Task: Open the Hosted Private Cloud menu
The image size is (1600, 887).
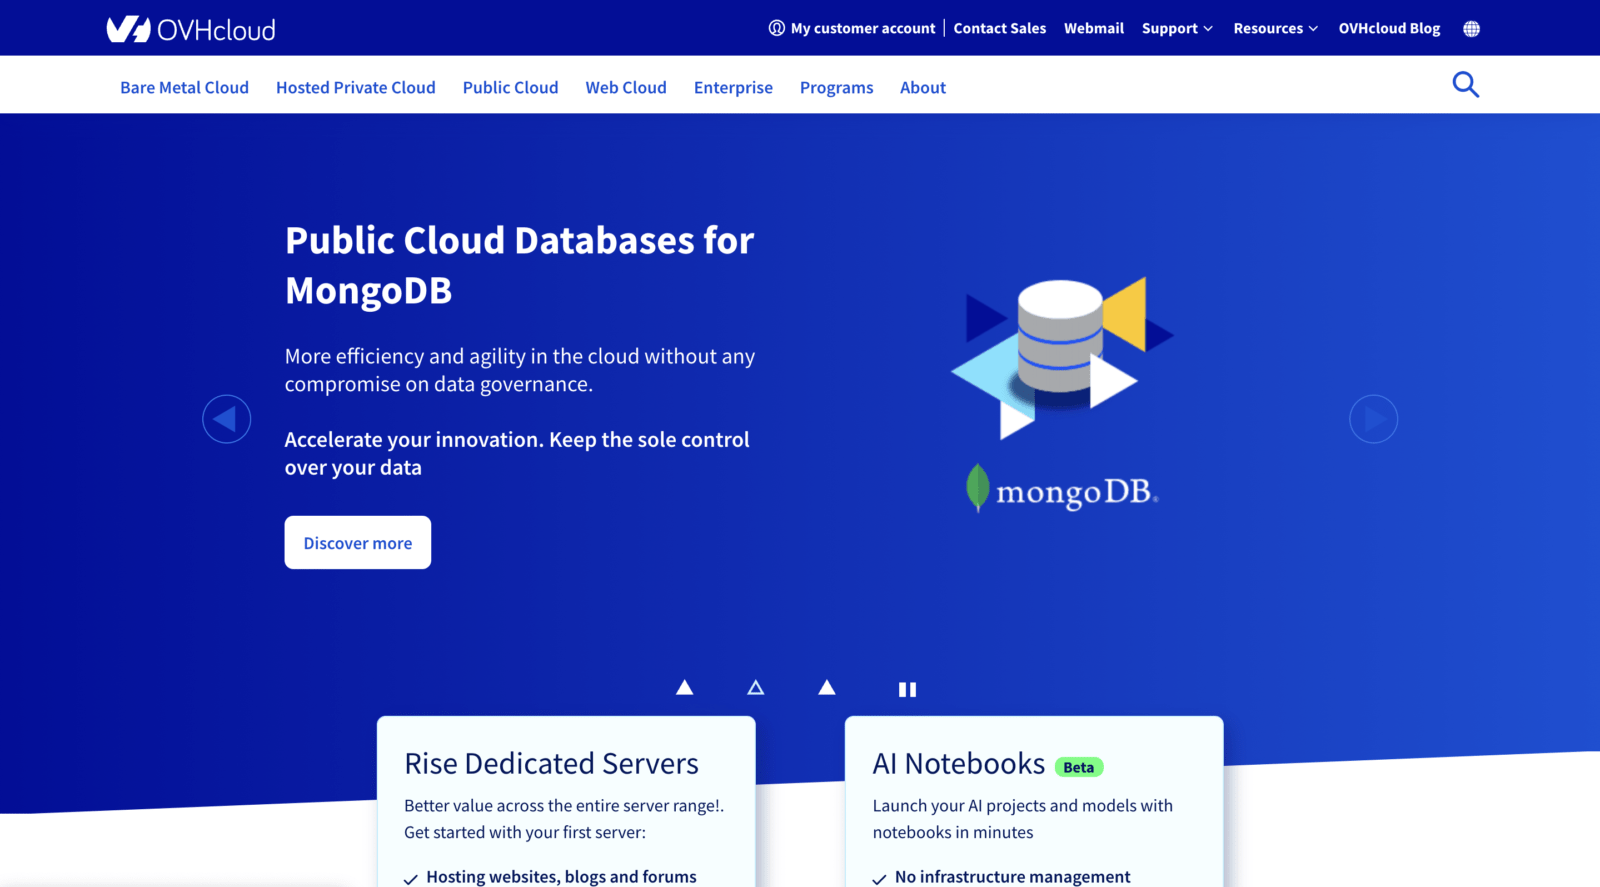Action: 356,88
